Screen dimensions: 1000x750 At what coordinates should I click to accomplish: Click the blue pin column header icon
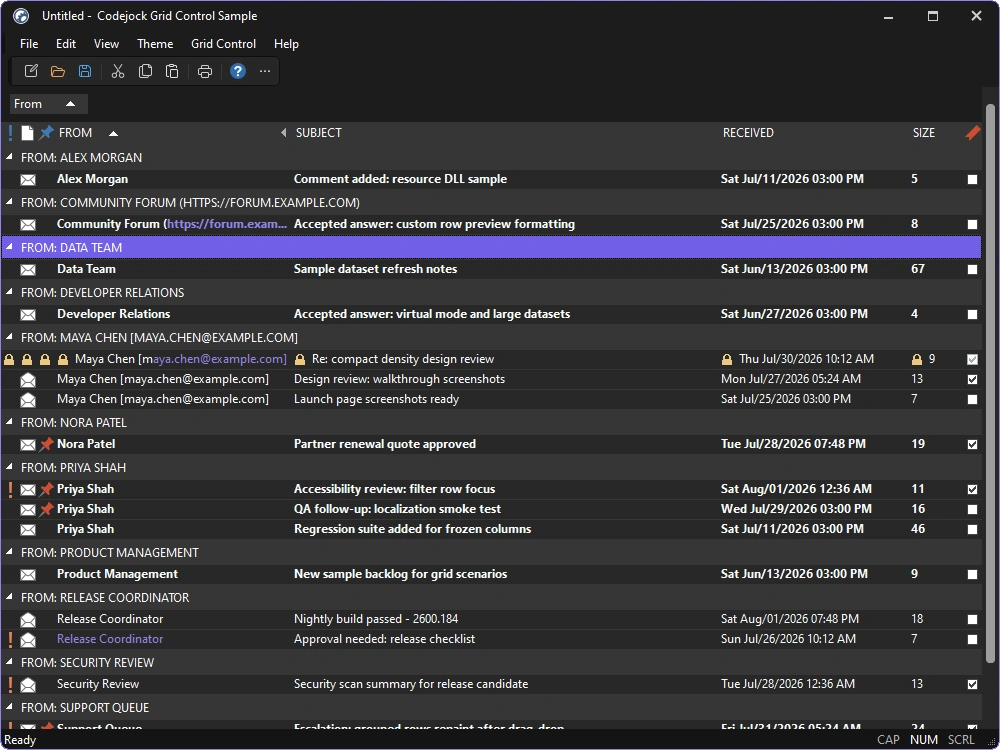click(x=46, y=133)
